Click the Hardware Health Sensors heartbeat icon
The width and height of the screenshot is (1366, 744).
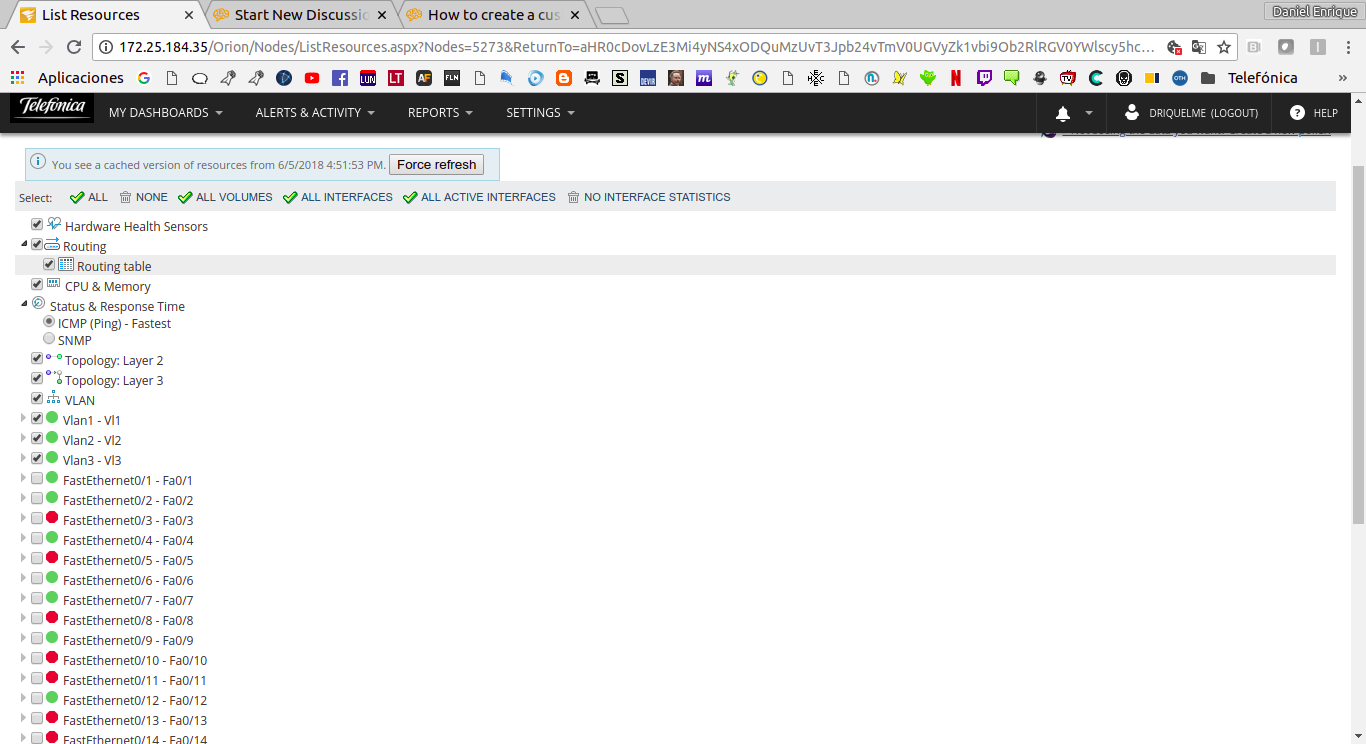[x=54, y=224]
